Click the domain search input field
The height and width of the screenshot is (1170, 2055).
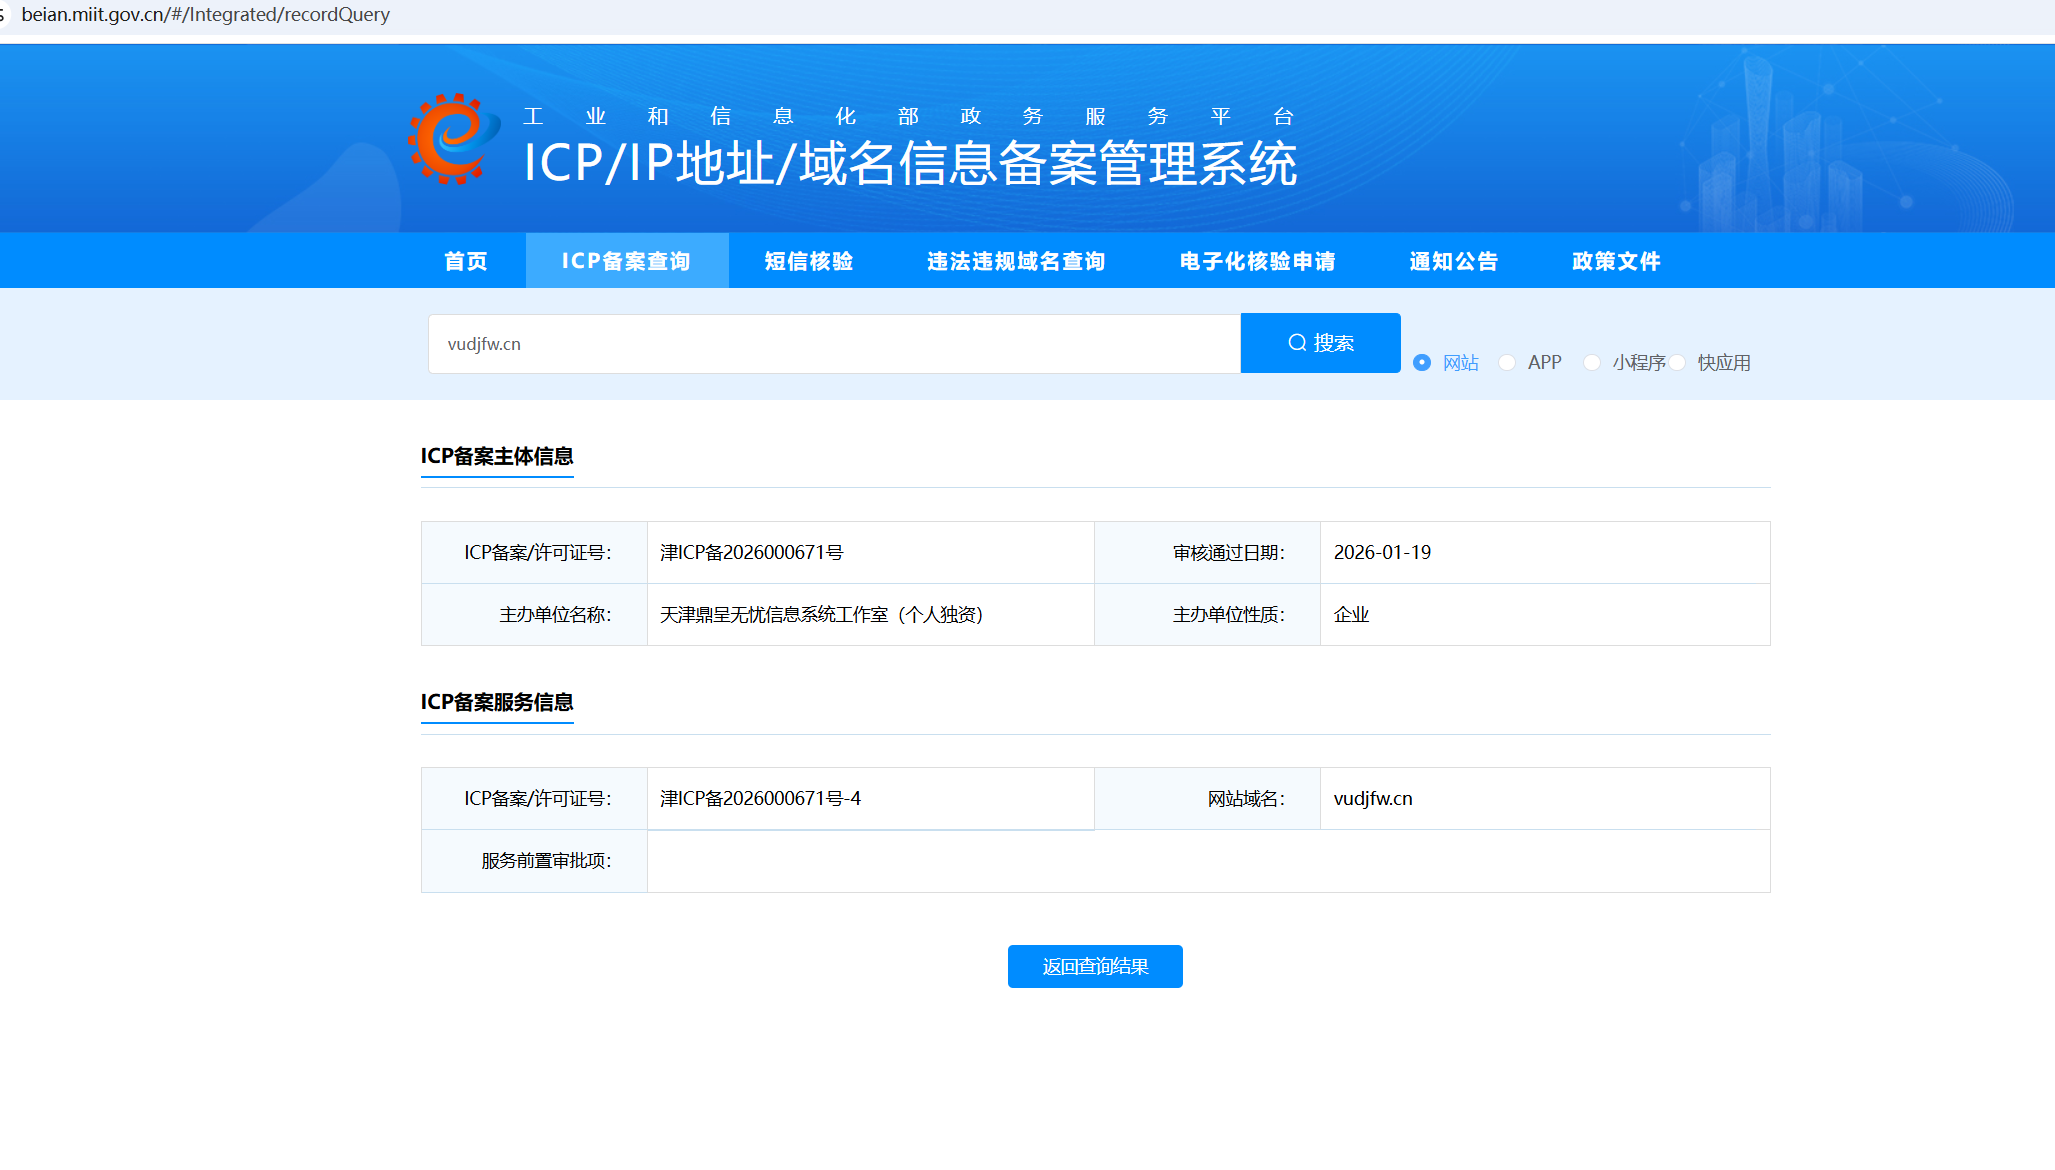point(833,344)
